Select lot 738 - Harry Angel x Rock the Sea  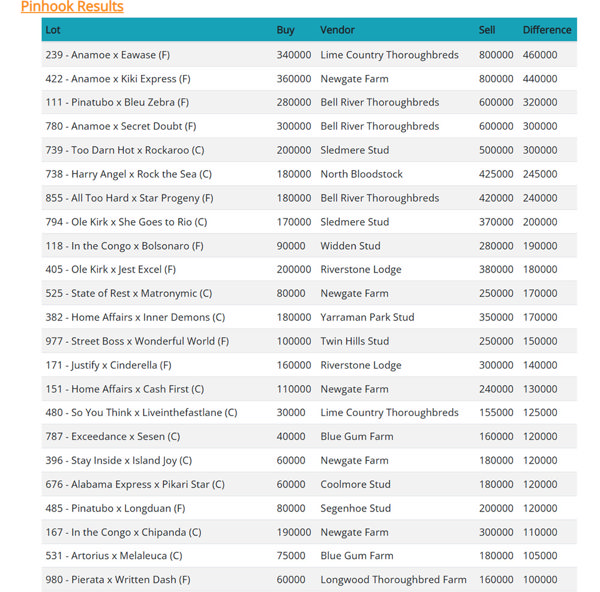tap(129, 174)
